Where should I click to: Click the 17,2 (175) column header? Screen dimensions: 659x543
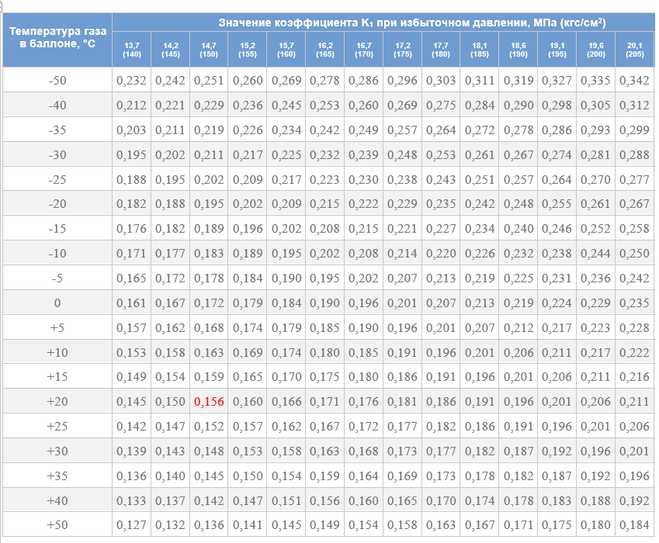[x=403, y=49]
